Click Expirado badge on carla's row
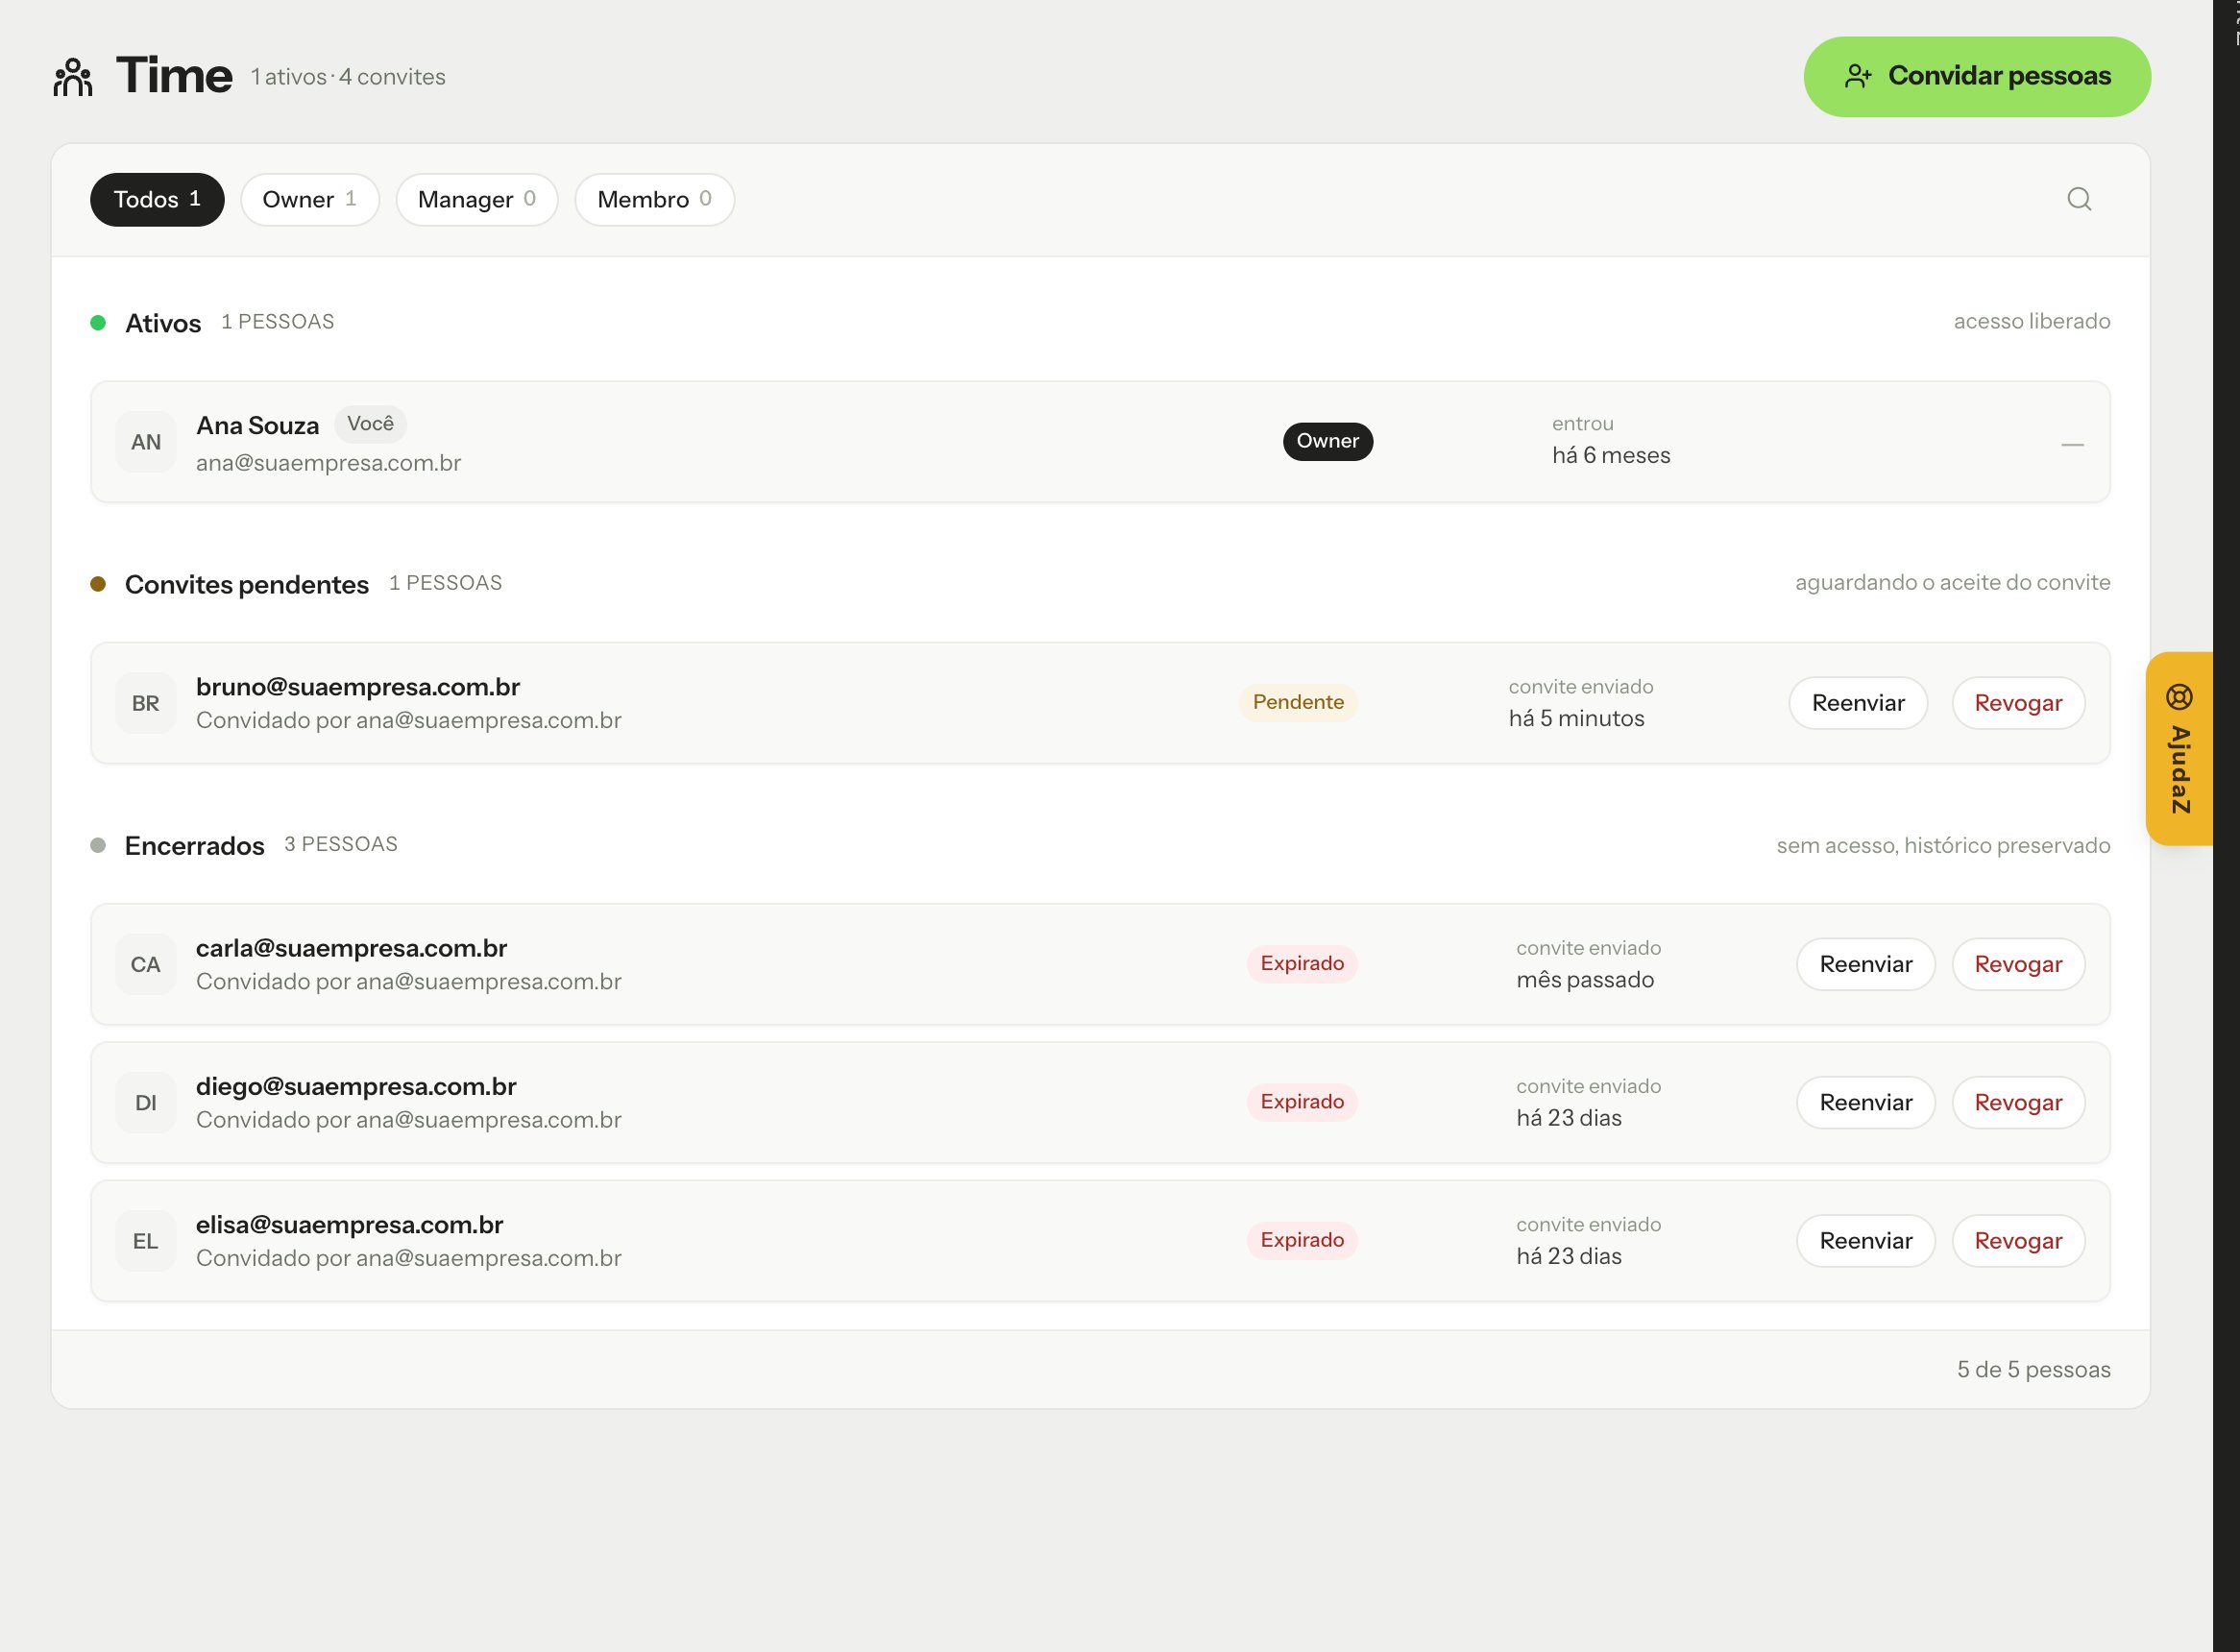This screenshot has height=1652, width=2240. tap(1302, 963)
